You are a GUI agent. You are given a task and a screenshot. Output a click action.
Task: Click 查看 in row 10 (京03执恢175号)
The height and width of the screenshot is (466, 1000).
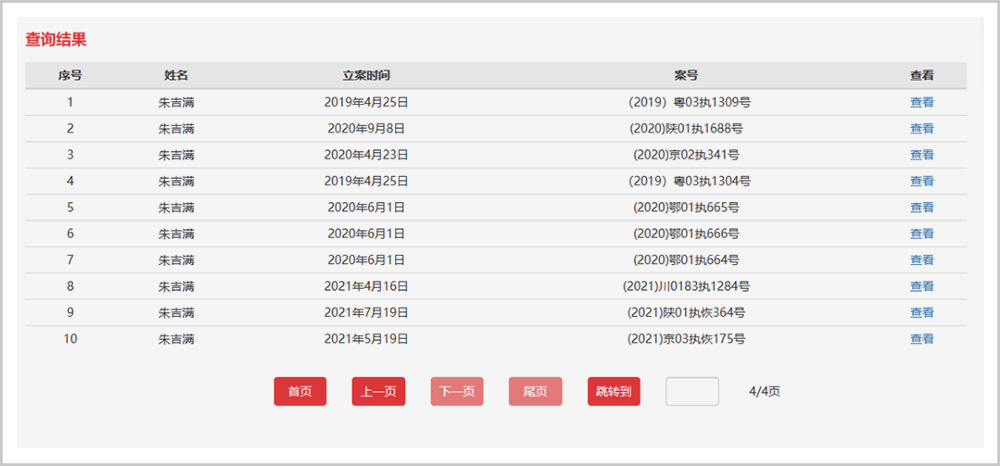pos(921,339)
